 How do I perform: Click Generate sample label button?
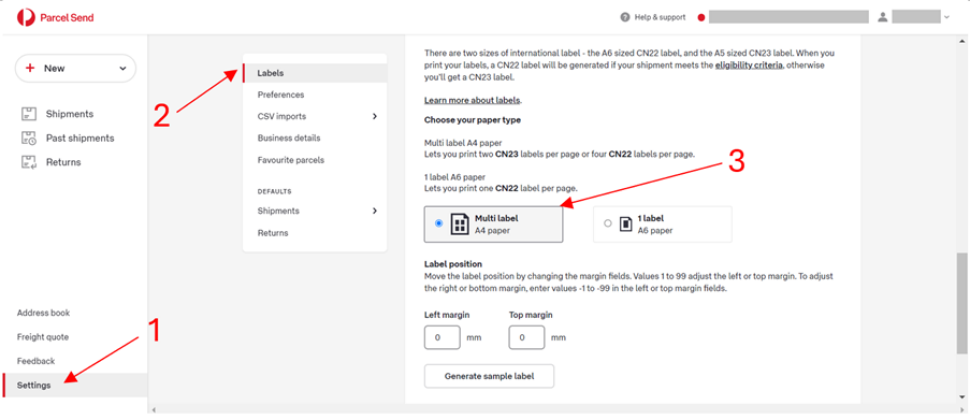point(489,376)
